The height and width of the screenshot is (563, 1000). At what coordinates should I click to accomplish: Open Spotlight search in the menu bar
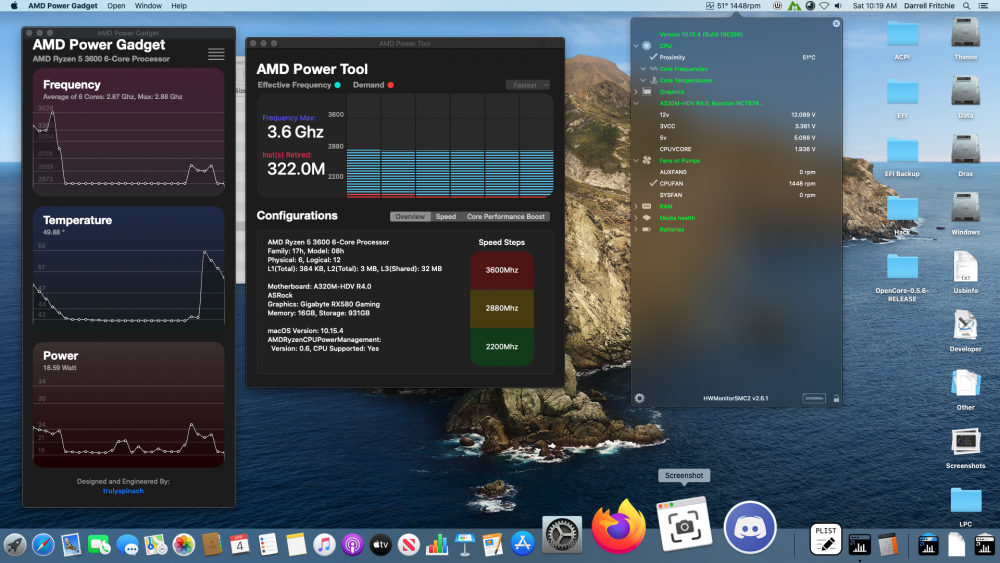pos(966,6)
